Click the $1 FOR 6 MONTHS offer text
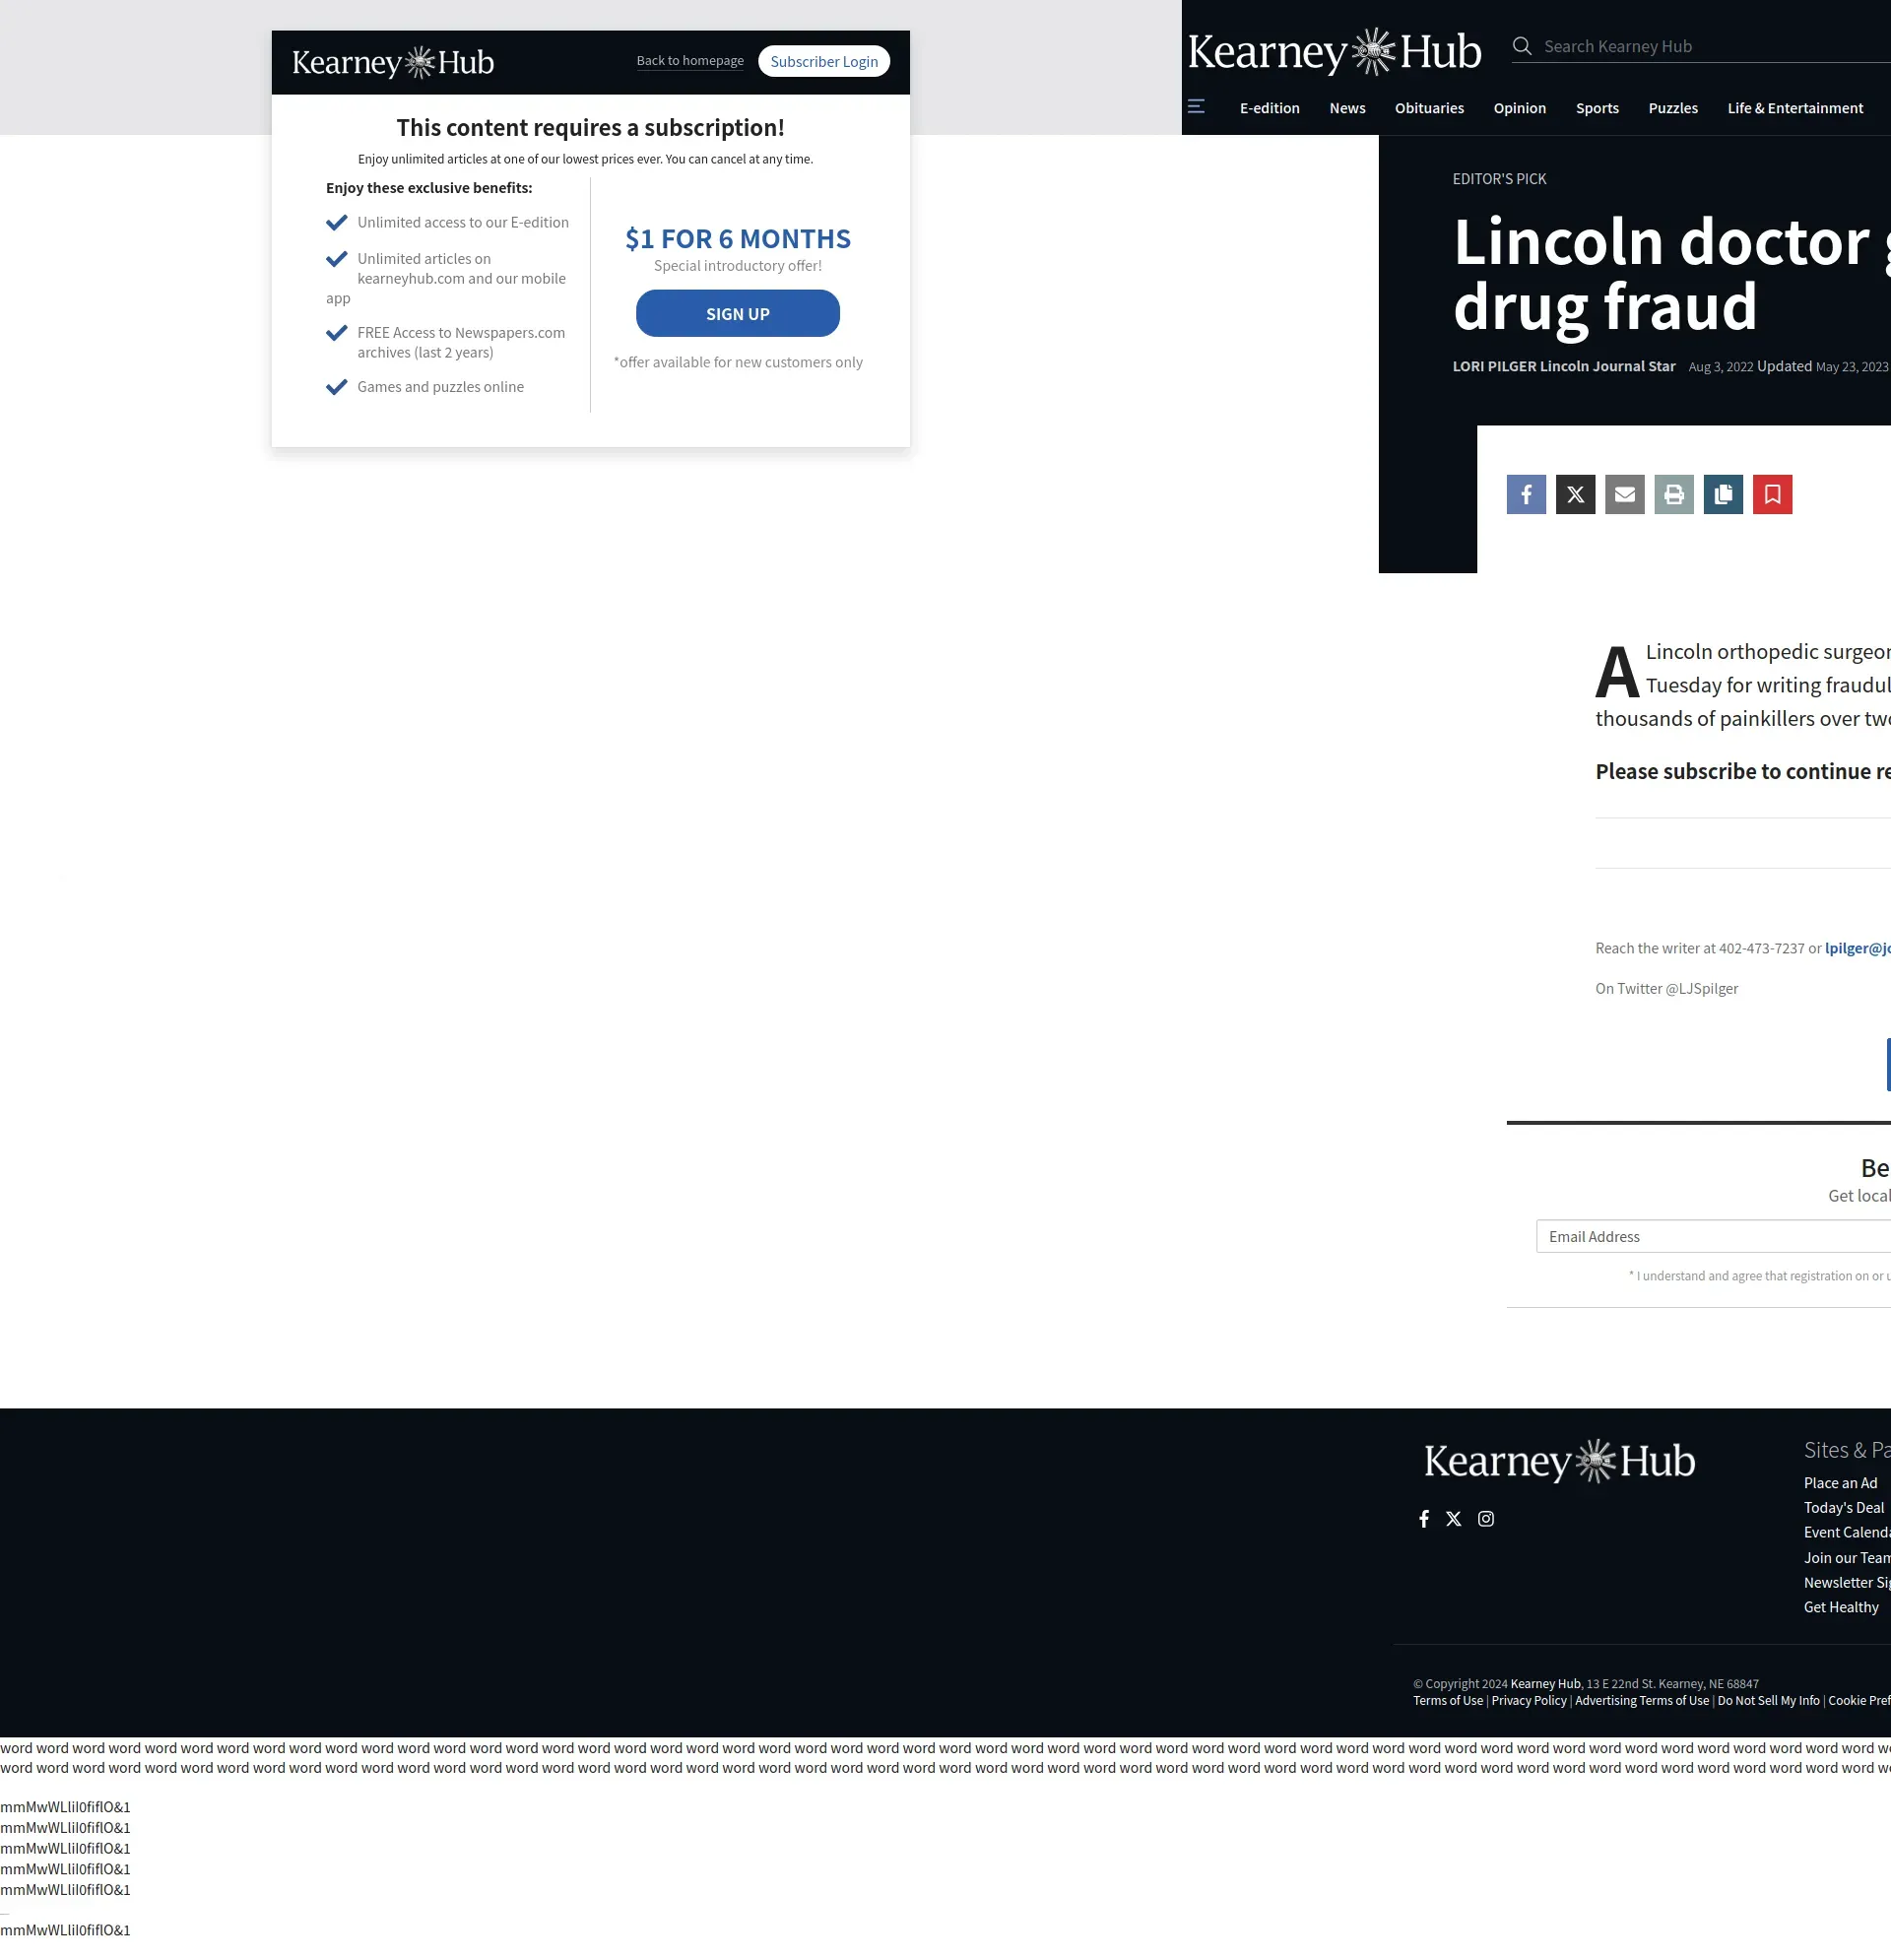1891x1960 pixels. [738, 239]
